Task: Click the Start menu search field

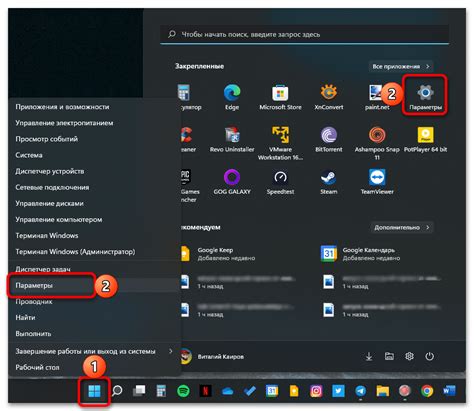Action: pyautogui.click(x=304, y=34)
